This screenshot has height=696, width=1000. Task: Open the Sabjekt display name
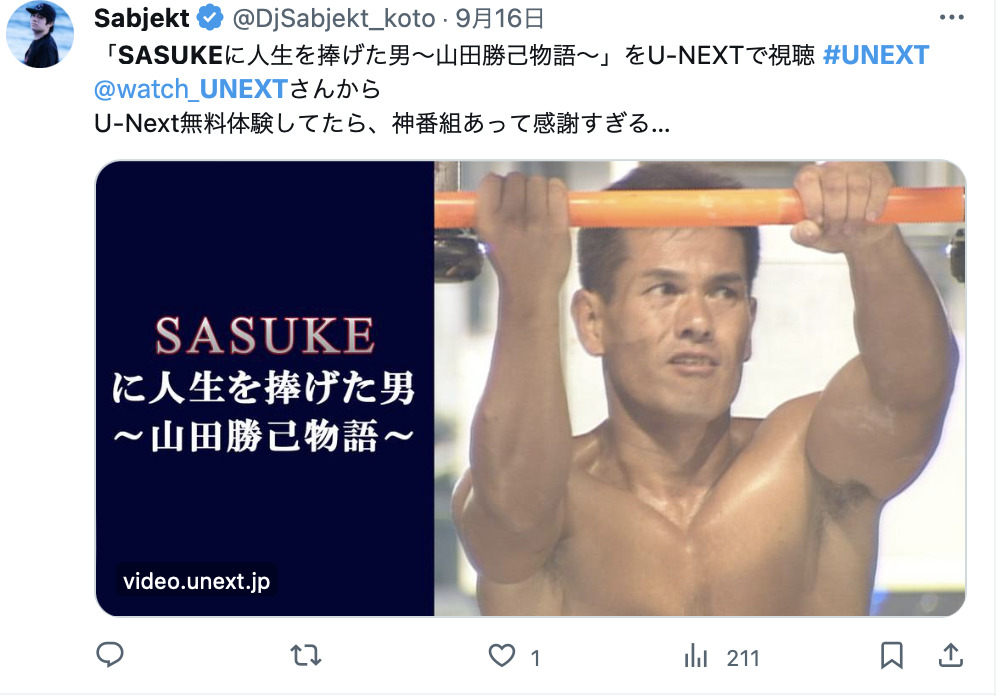[142, 19]
